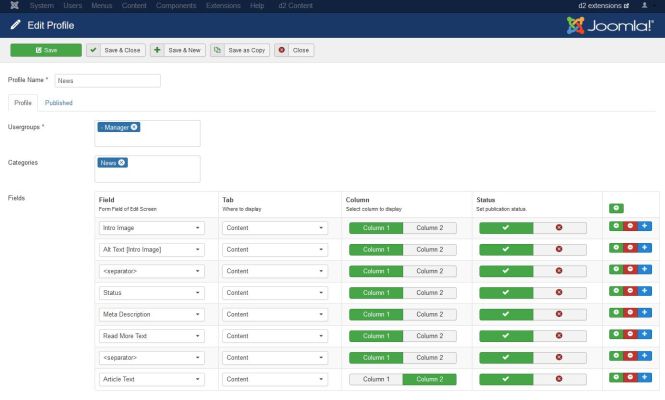Click the green add button in Fields header

point(616,208)
